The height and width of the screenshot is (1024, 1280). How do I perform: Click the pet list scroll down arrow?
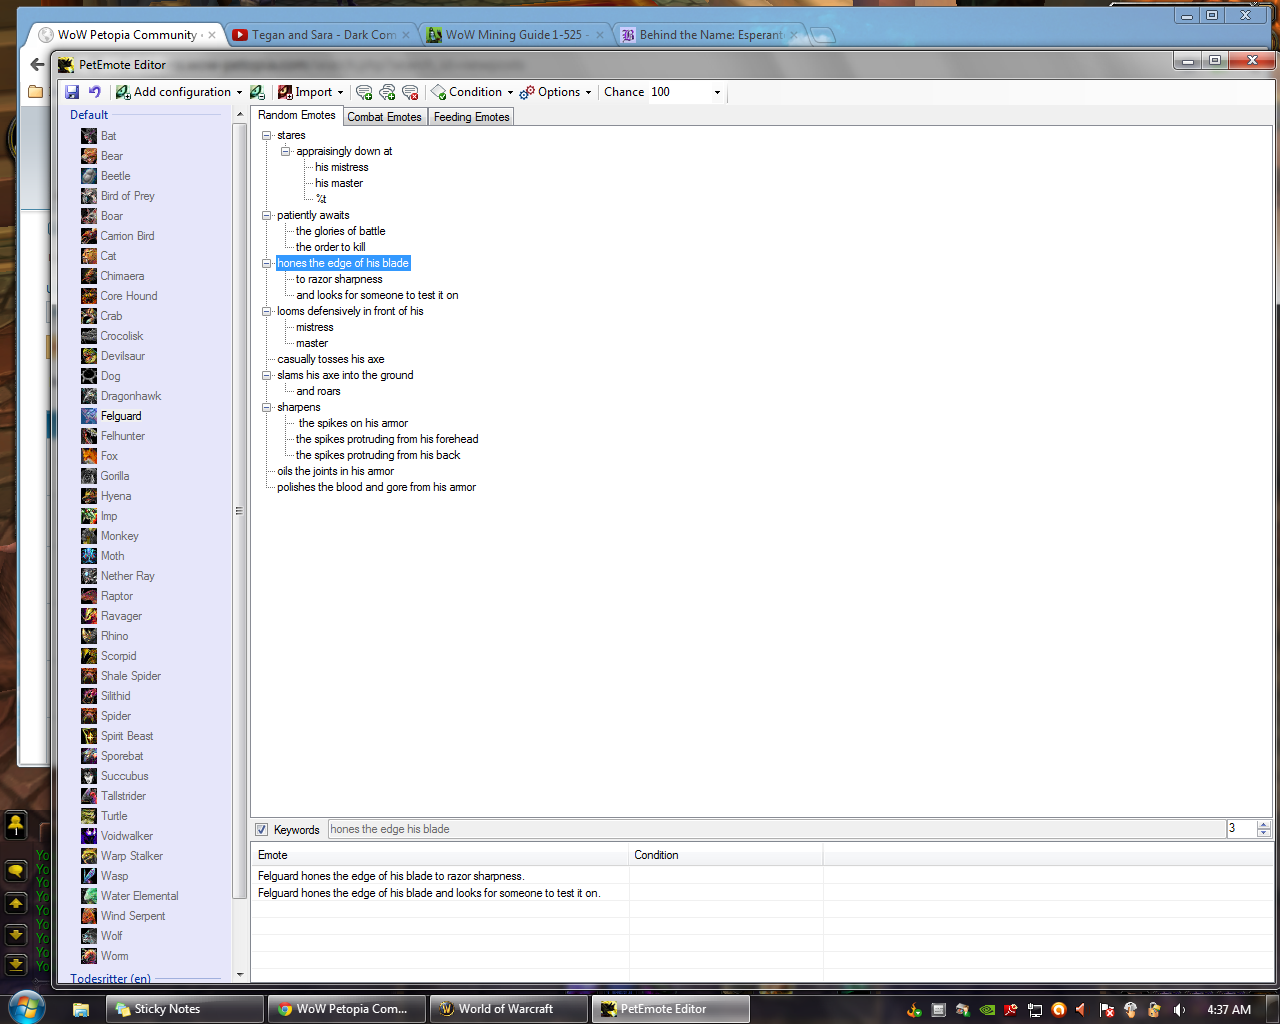(x=240, y=975)
